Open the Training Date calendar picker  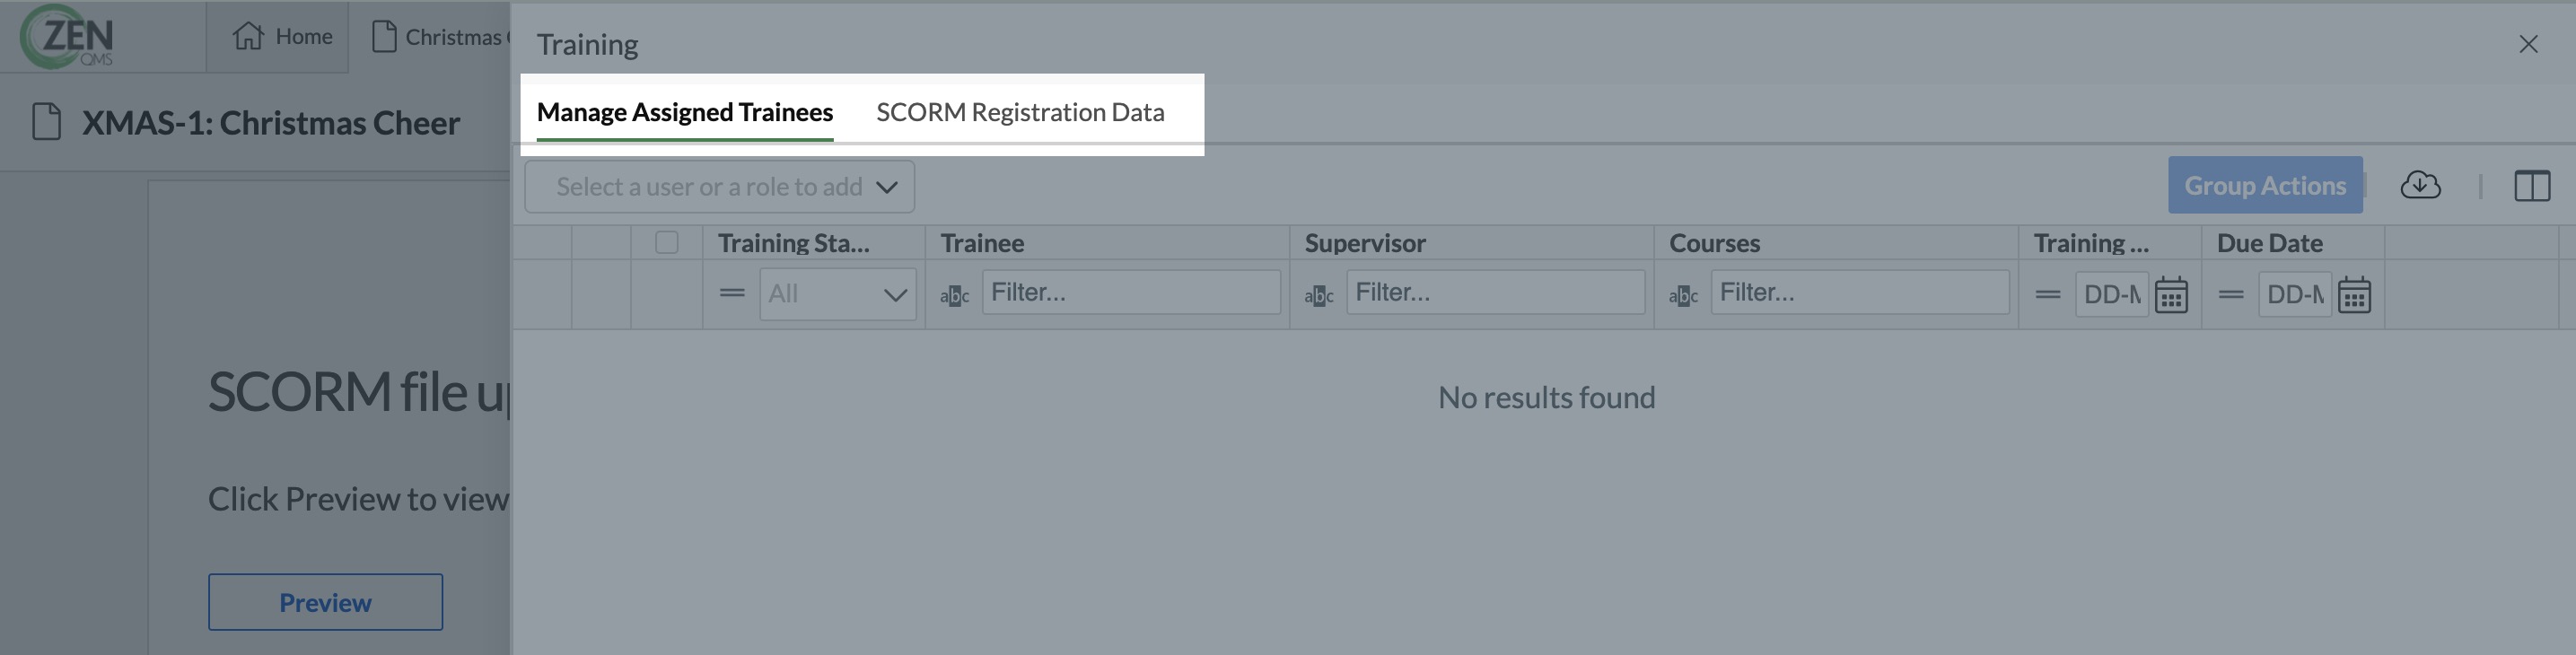click(x=2170, y=295)
